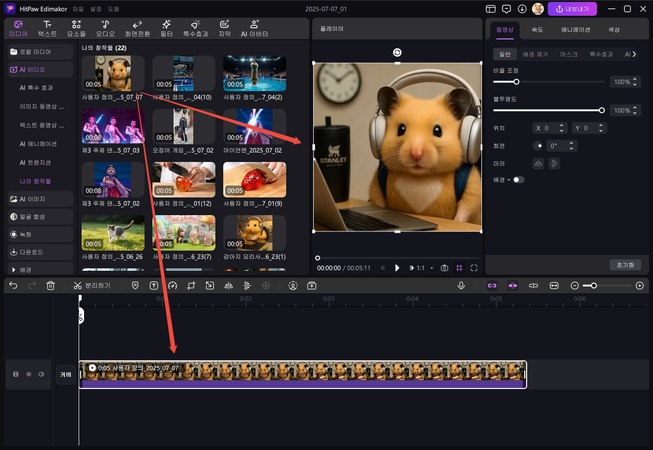Screen dimensions: 653x450
Task: Open the user profile avatar
Action: (x=538, y=9)
